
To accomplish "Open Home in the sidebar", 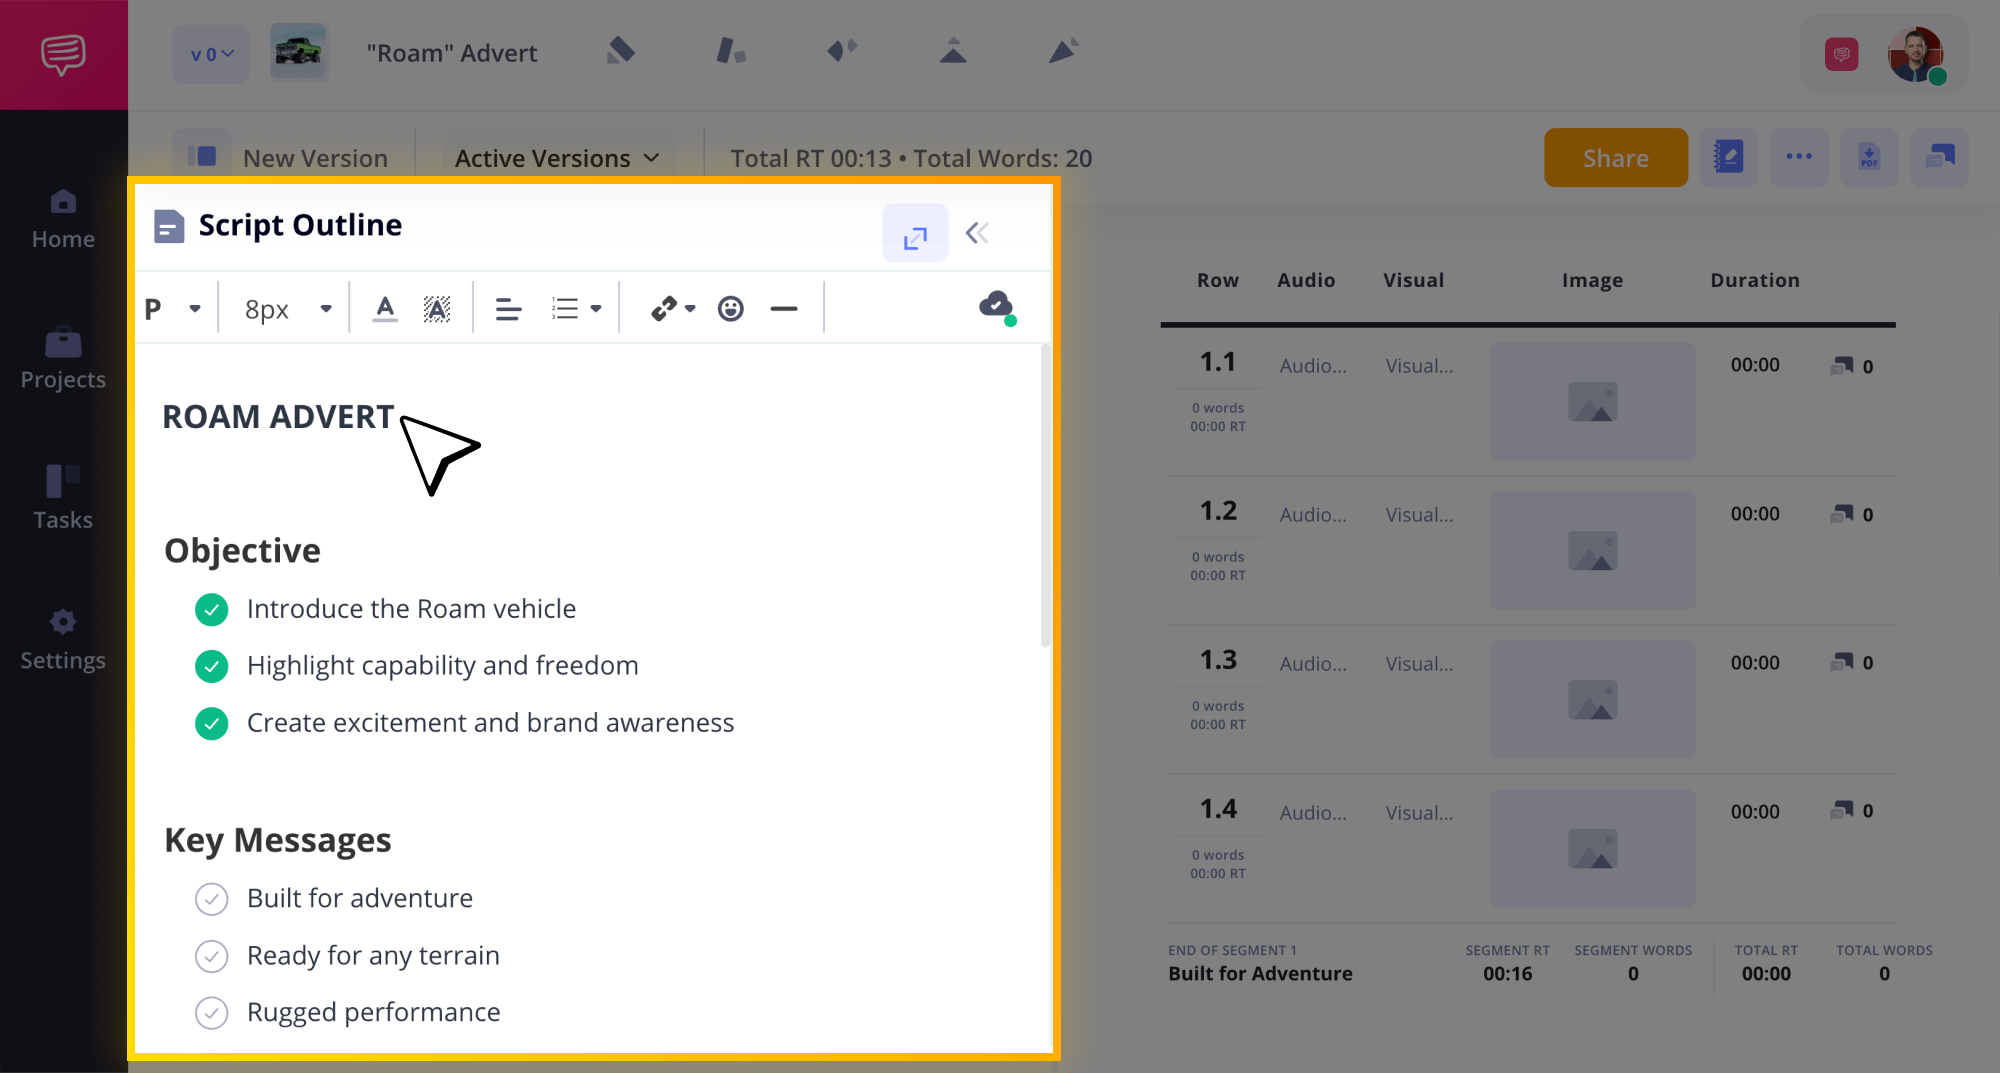I will tap(63, 220).
